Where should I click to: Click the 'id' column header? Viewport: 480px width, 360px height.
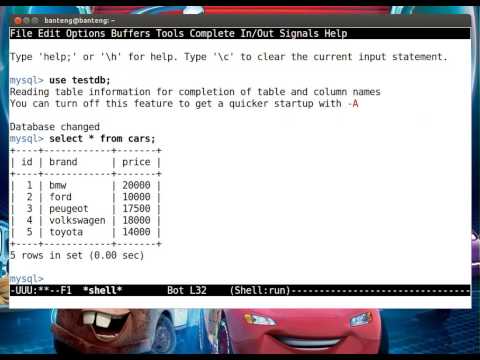tap(27, 162)
